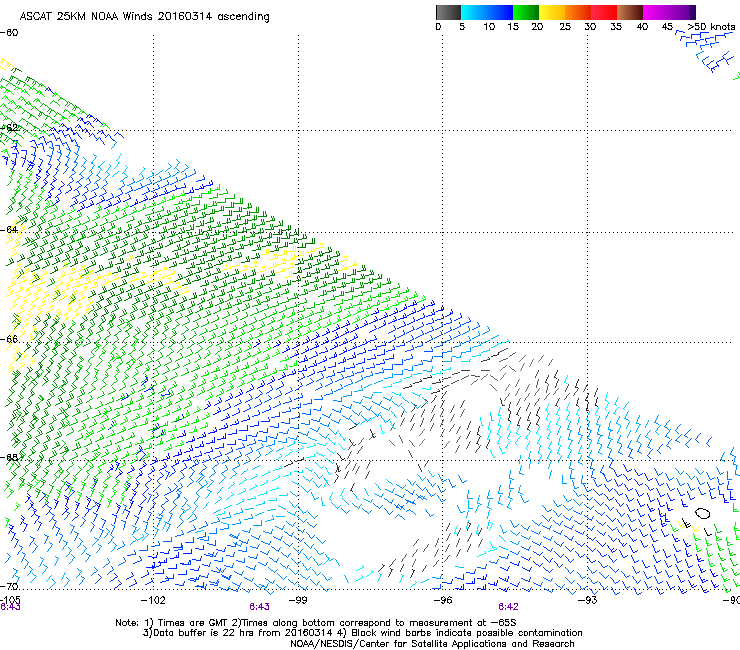
Task: Click the yellow 20-25 knots legend segment
Action: click(x=552, y=12)
